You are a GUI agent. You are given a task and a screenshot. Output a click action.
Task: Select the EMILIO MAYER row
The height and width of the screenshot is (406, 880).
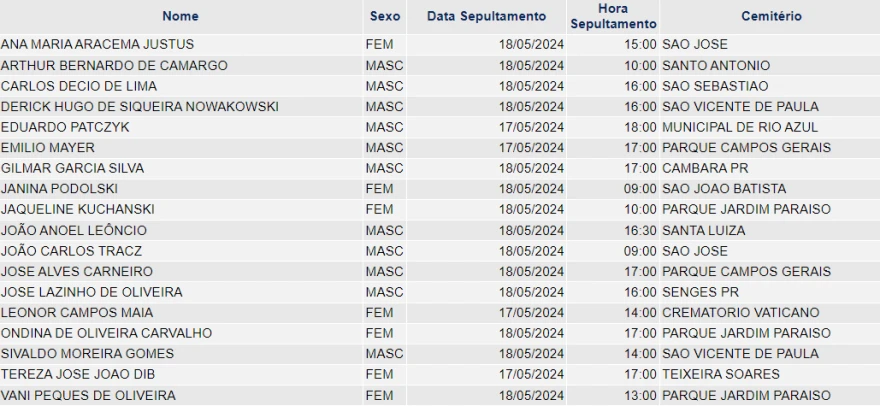click(x=49, y=148)
